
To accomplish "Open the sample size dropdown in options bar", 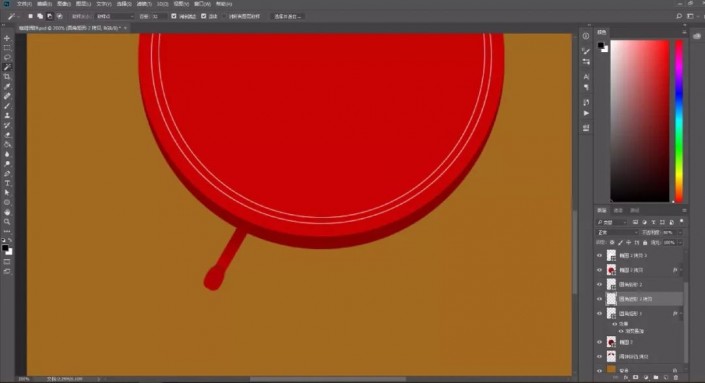I will [x=115, y=16].
